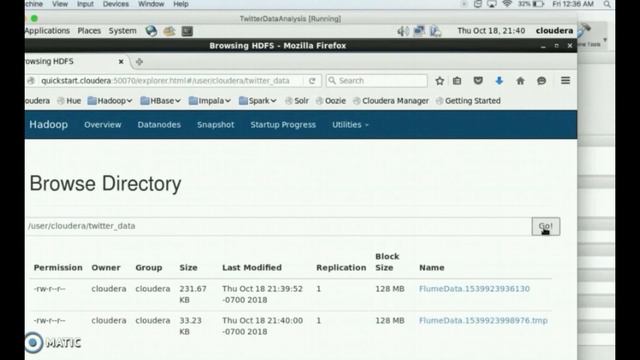This screenshot has height=360, width=640.
Task: Open the Cloudera Manager bookmark
Action: click(391, 101)
